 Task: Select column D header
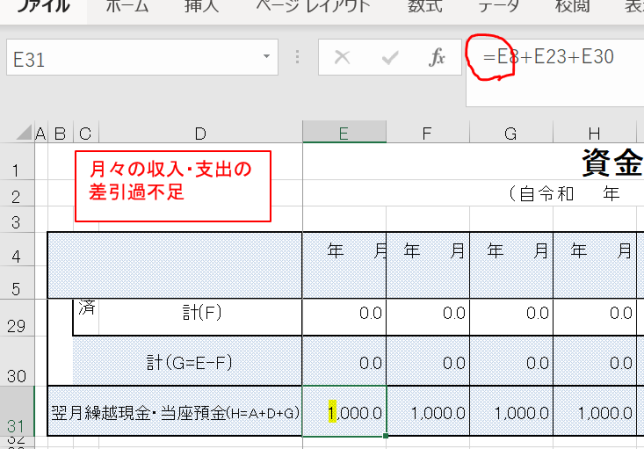(200, 133)
